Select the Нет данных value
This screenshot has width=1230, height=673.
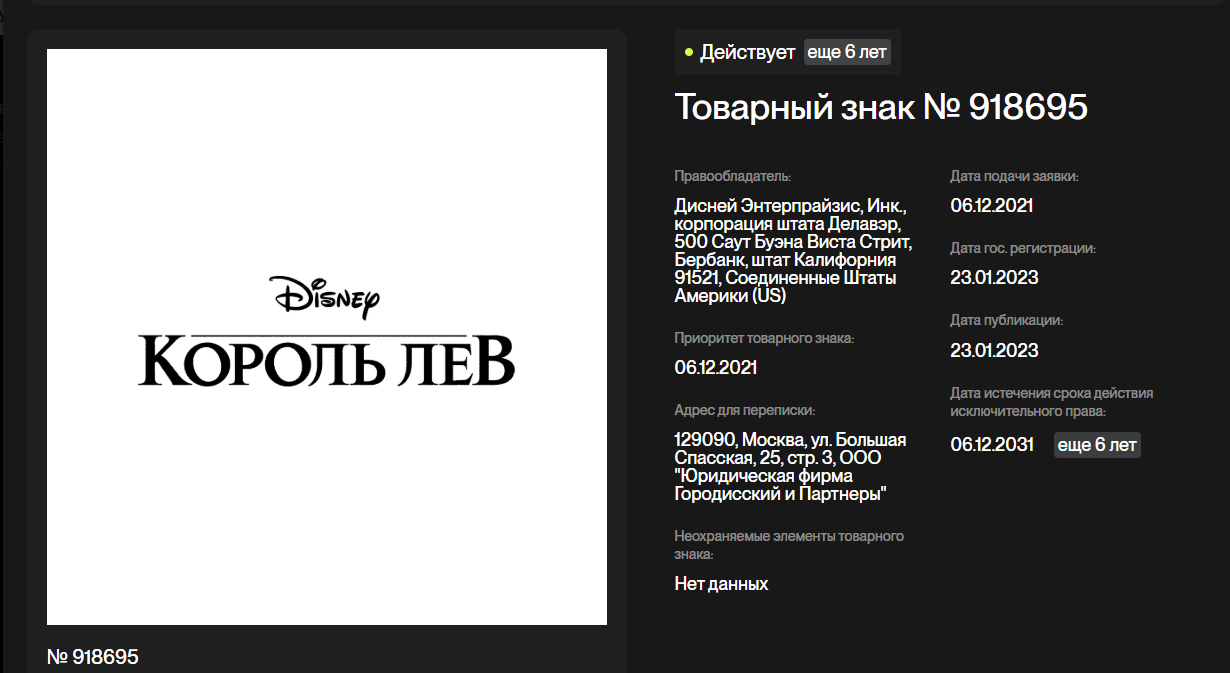(x=721, y=584)
